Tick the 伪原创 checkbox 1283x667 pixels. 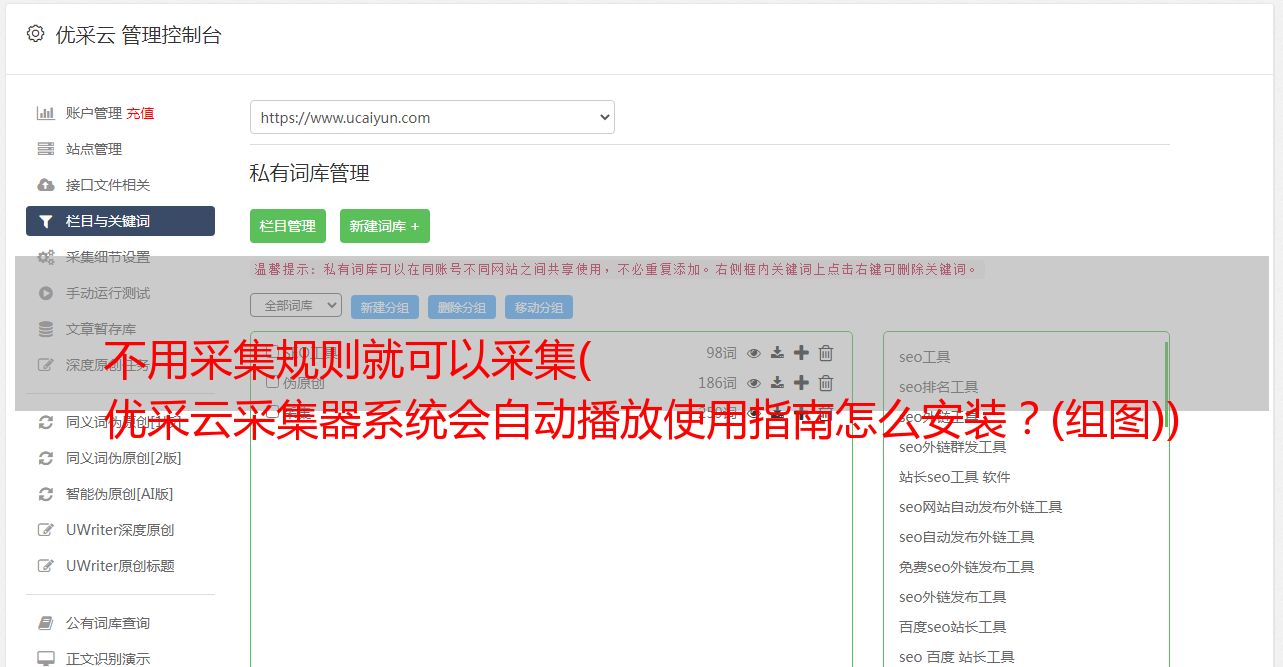(x=272, y=382)
